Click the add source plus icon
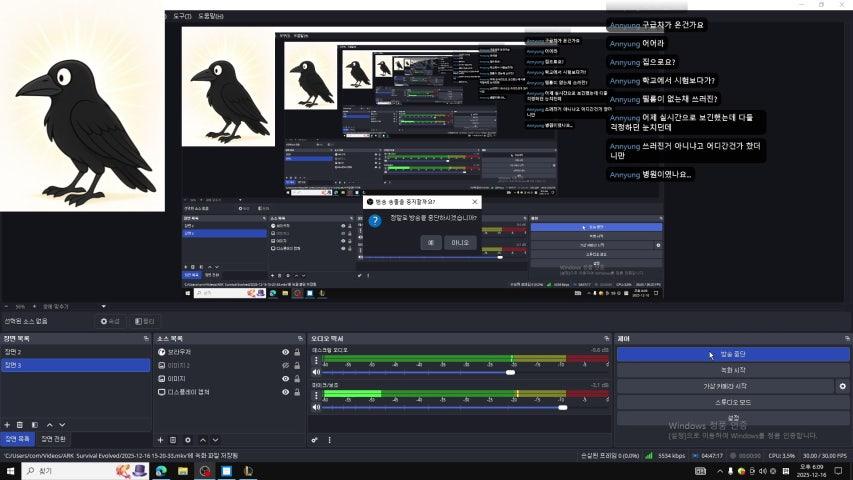The image size is (853, 480). 160,440
